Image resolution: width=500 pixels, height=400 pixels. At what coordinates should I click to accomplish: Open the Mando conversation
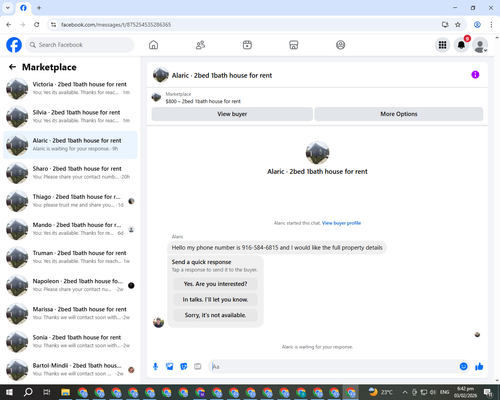[x=70, y=229]
